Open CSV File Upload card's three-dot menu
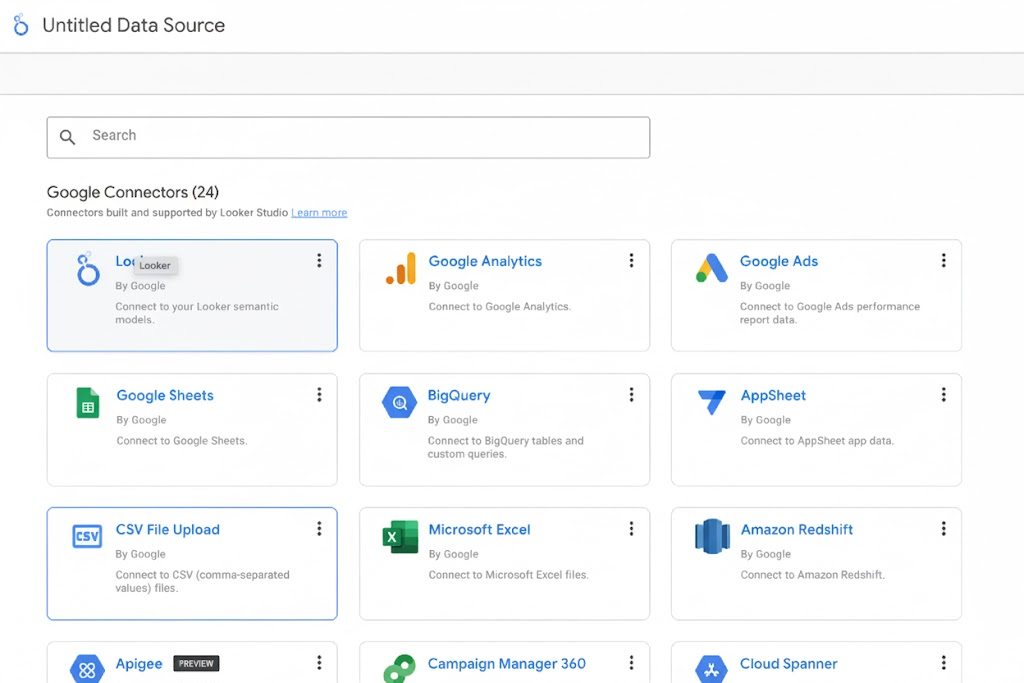The width and height of the screenshot is (1024, 683). tap(319, 528)
